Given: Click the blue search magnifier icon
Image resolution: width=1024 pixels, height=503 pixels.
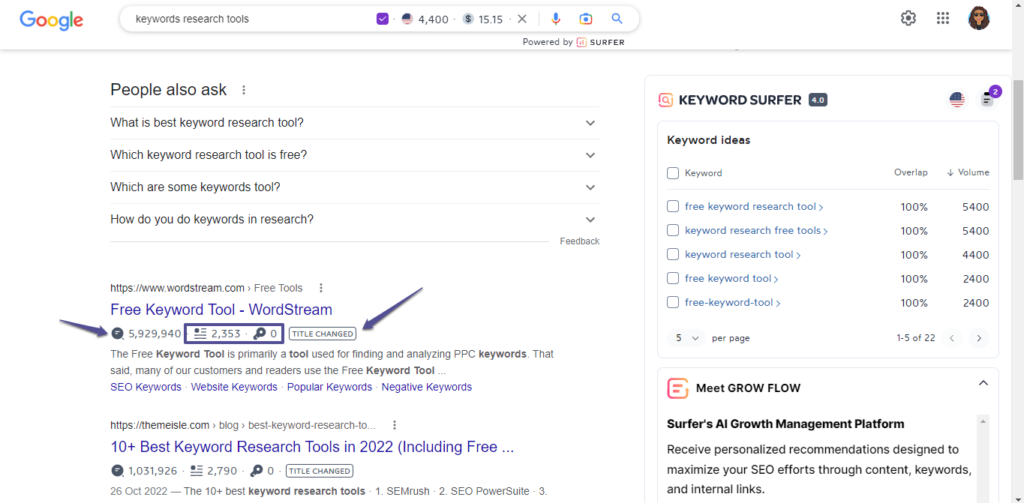Looking at the screenshot, I should tap(617, 19).
